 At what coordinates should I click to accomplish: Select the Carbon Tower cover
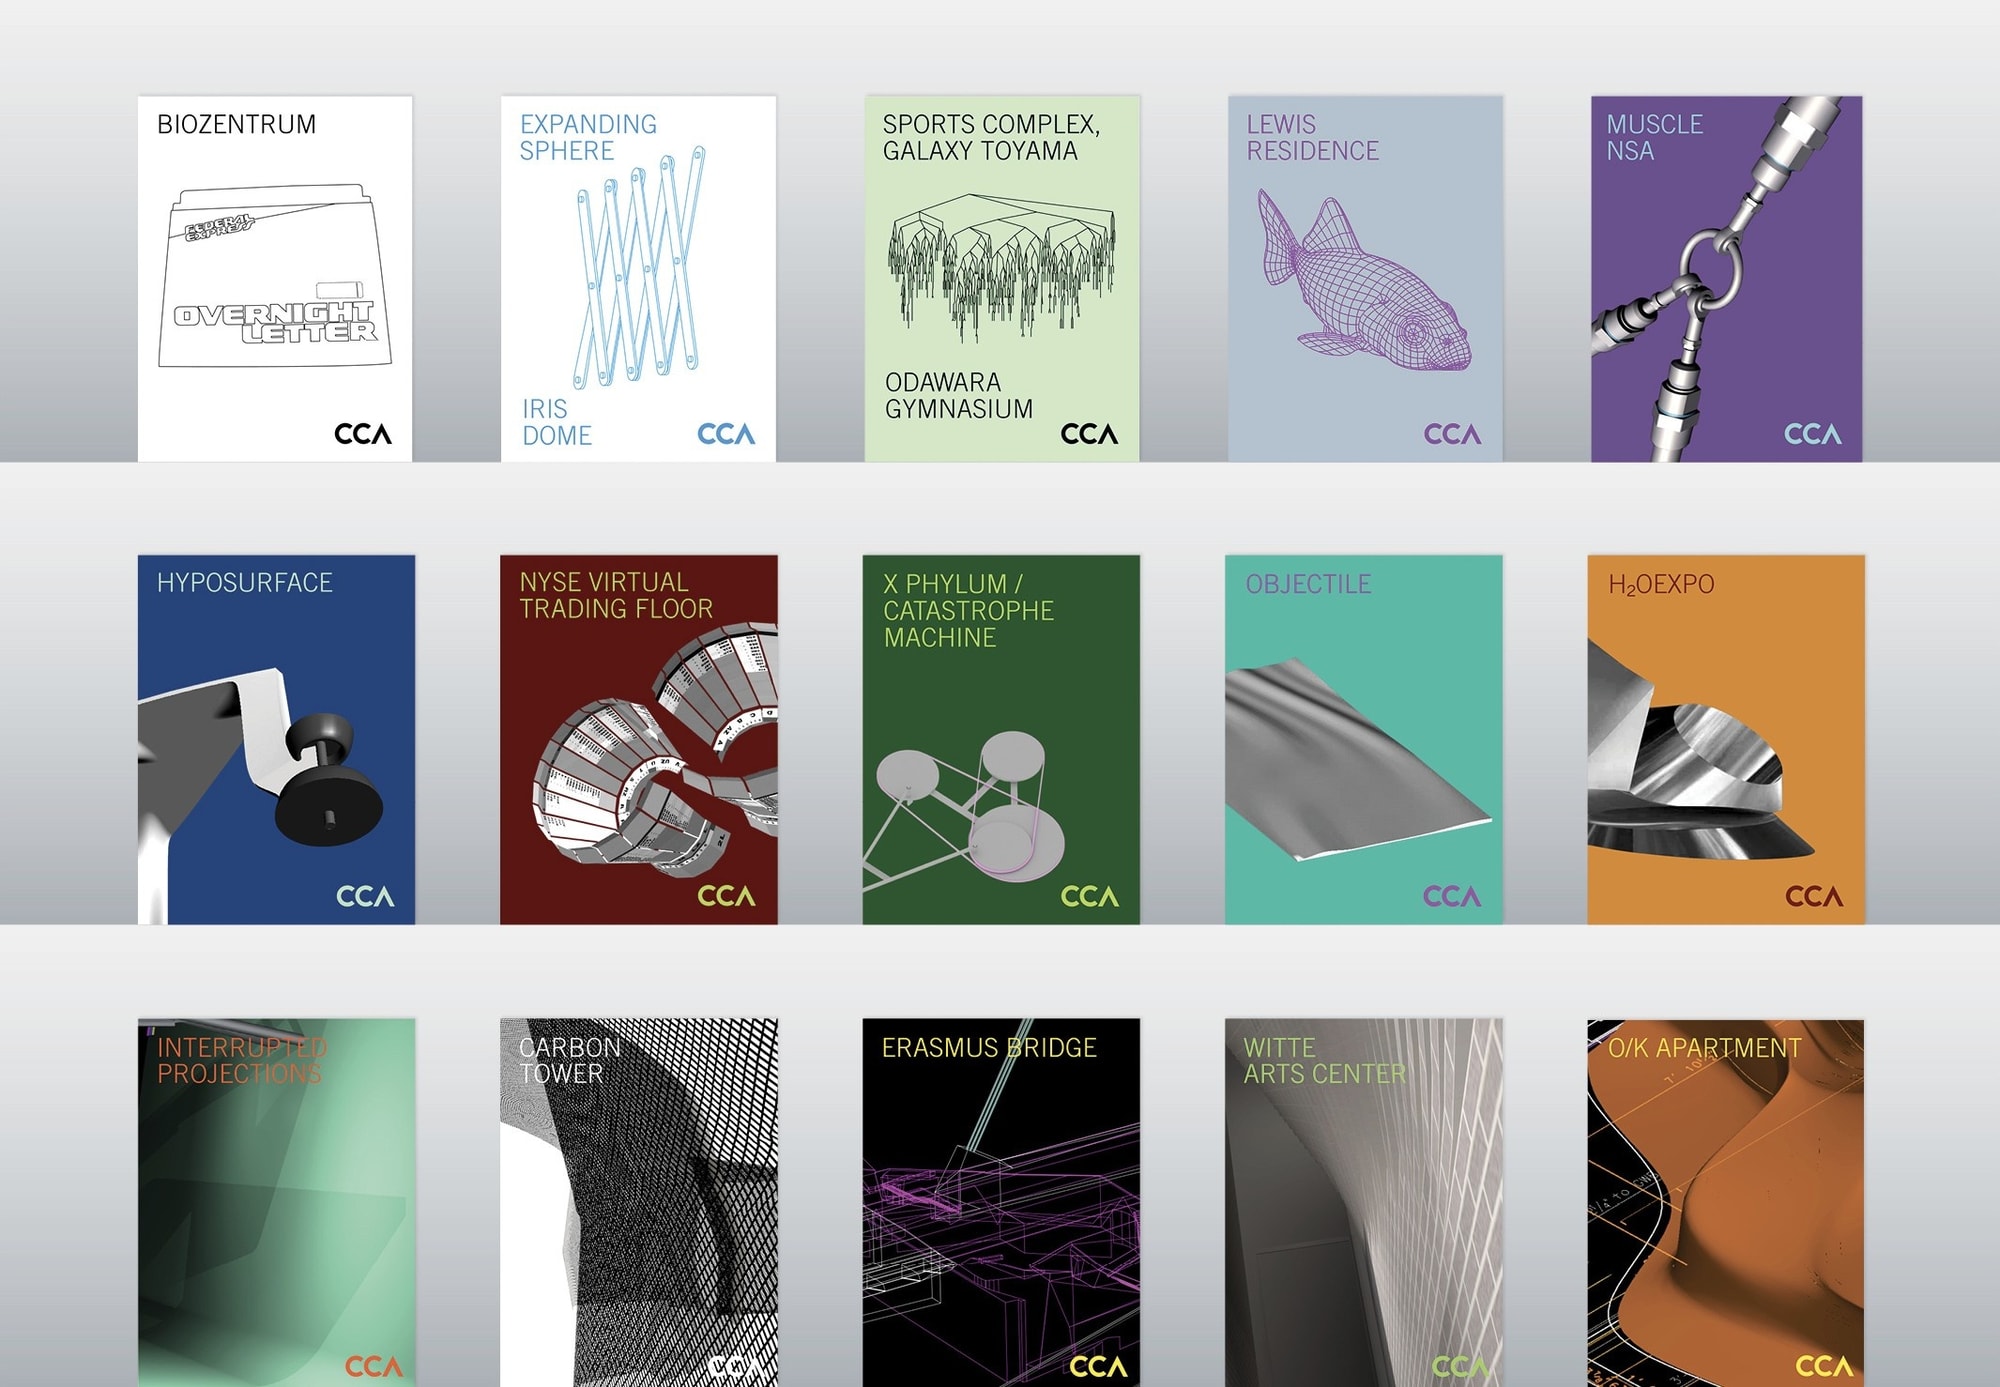639,1203
